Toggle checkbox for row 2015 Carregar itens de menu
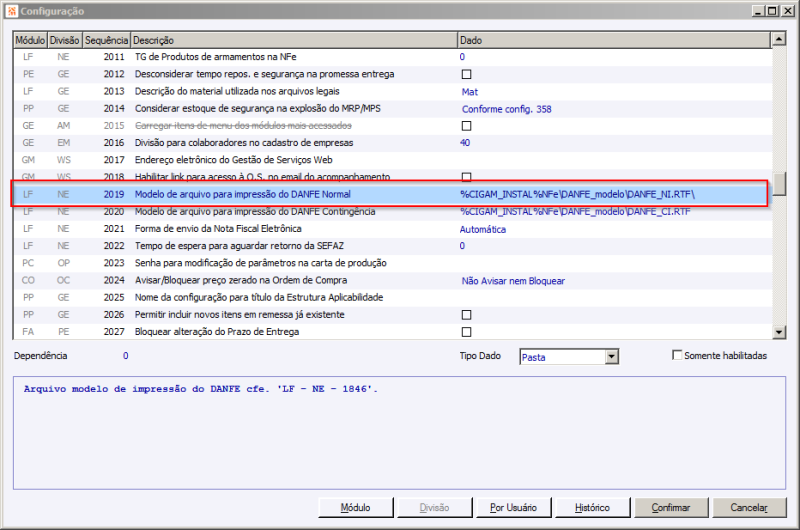 point(466,125)
